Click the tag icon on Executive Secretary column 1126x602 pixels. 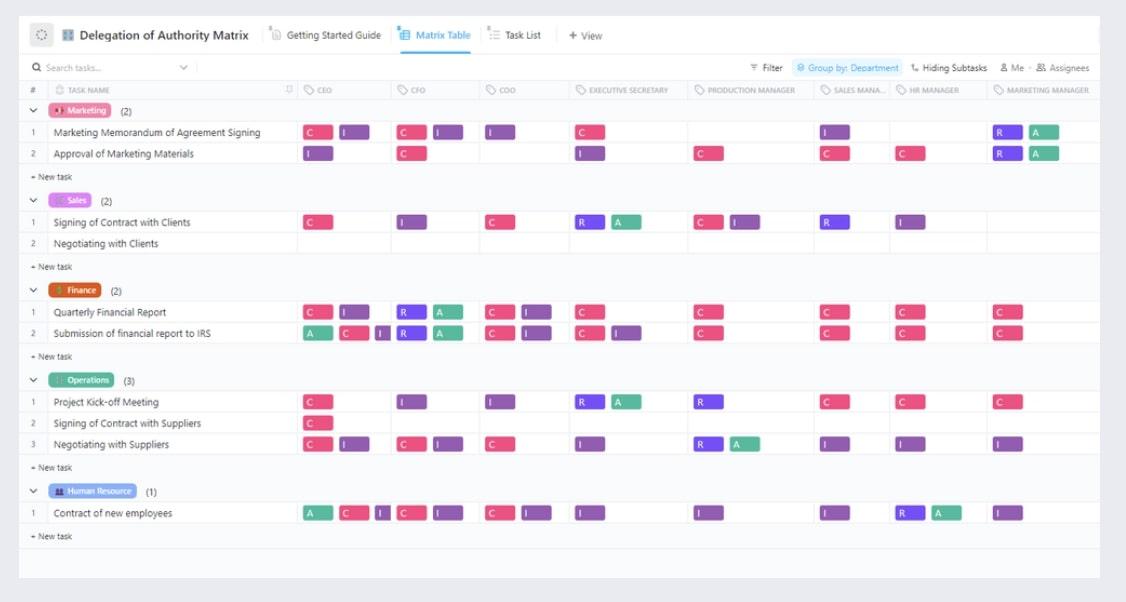(x=580, y=90)
